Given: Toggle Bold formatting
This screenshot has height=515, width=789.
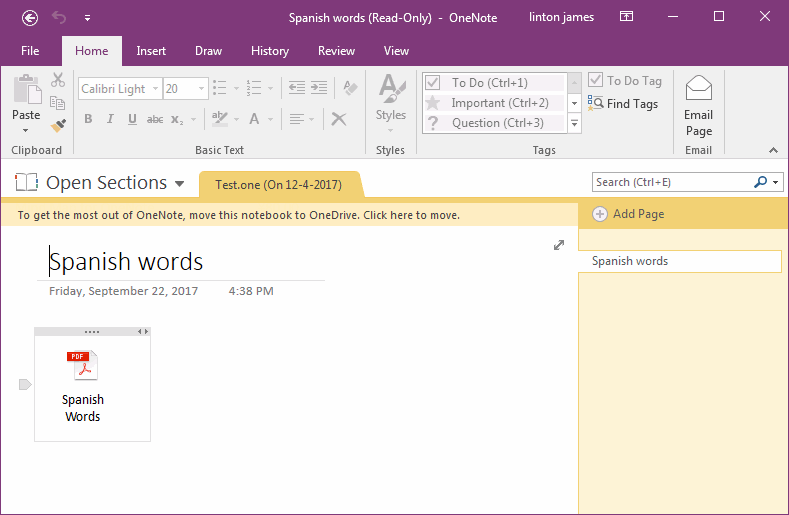Looking at the screenshot, I should (x=88, y=119).
